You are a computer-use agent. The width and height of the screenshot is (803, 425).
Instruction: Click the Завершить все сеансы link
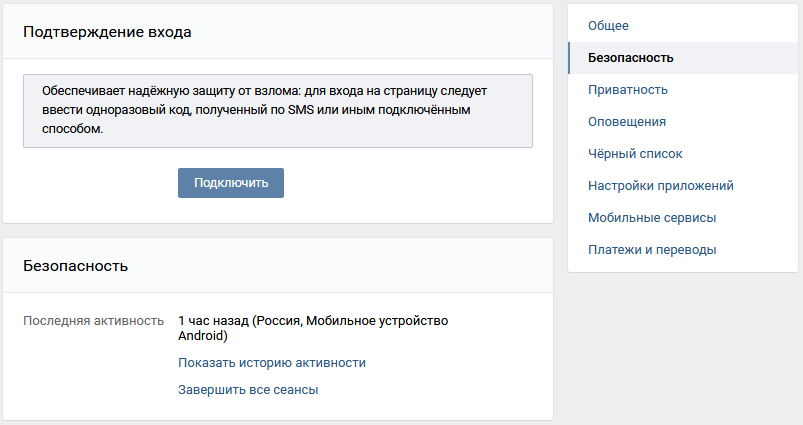coord(248,390)
